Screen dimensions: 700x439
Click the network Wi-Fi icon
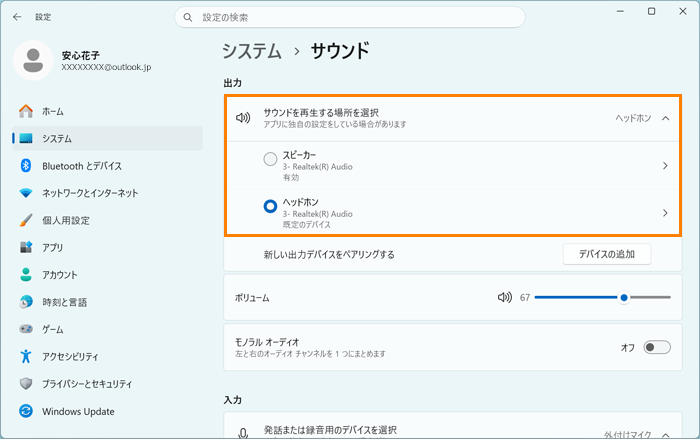click(26, 193)
